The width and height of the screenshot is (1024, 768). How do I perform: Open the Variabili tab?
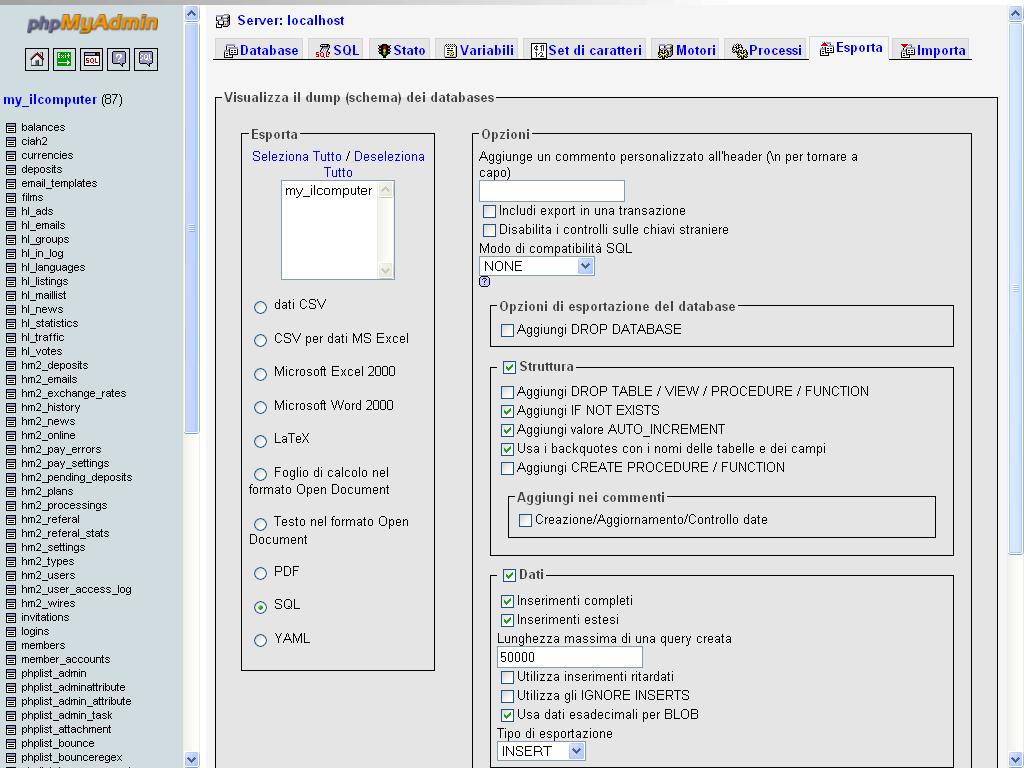pyautogui.click(x=478, y=50)
